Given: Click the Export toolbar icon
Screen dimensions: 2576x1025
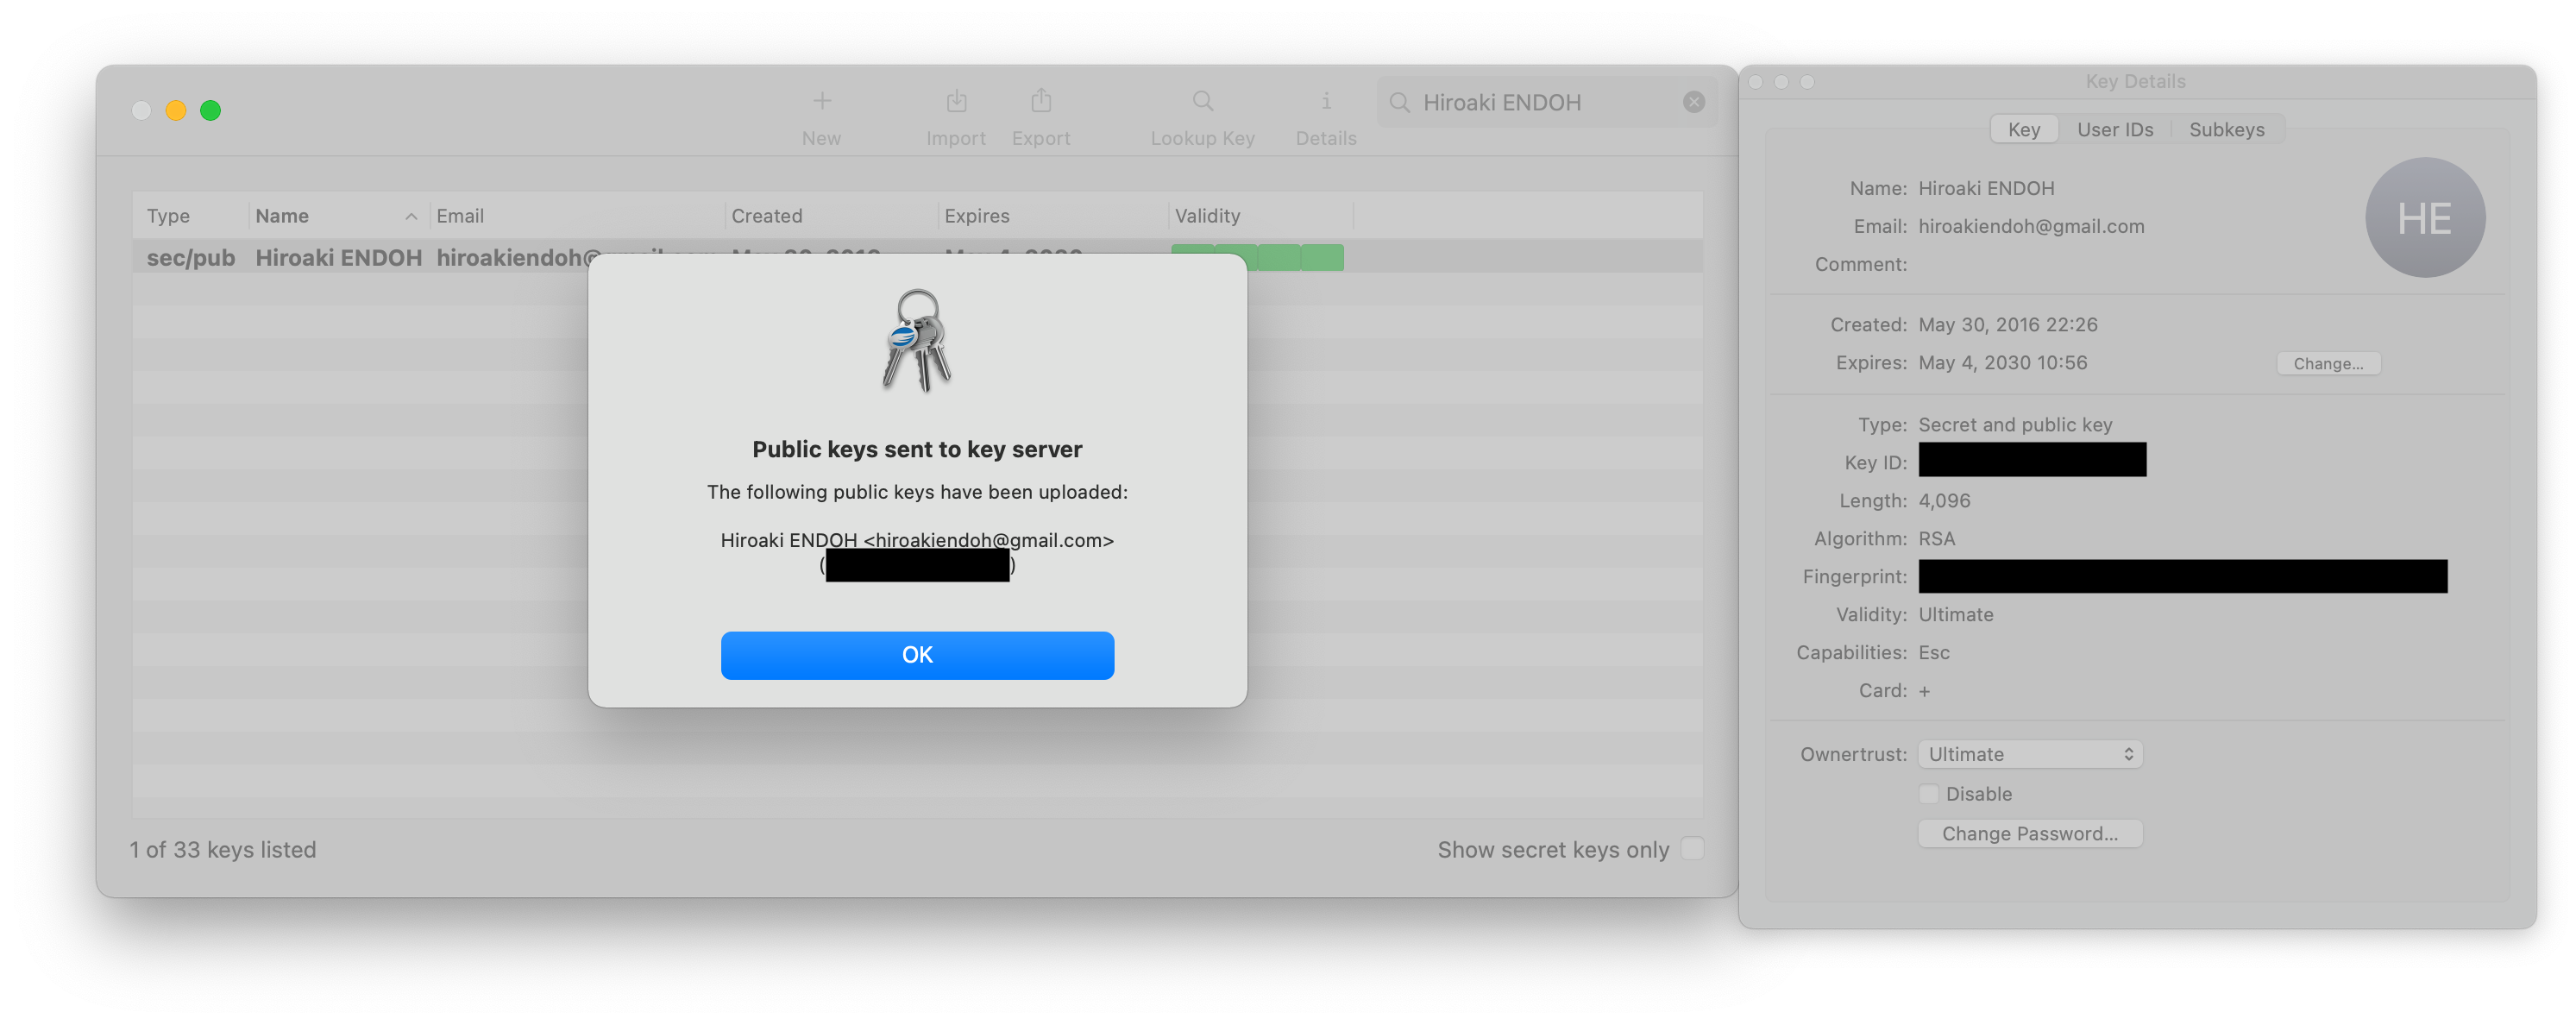Looking at the screenshot, I should click(1040, 101).
